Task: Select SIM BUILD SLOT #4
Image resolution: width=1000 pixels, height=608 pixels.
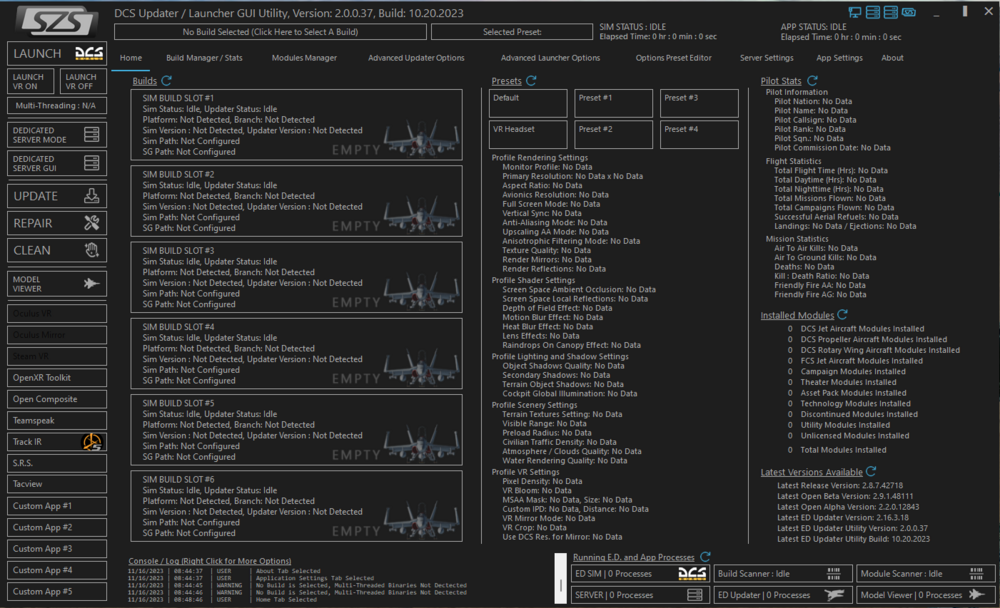Action: pyautogui.click(x=297, y=353)
